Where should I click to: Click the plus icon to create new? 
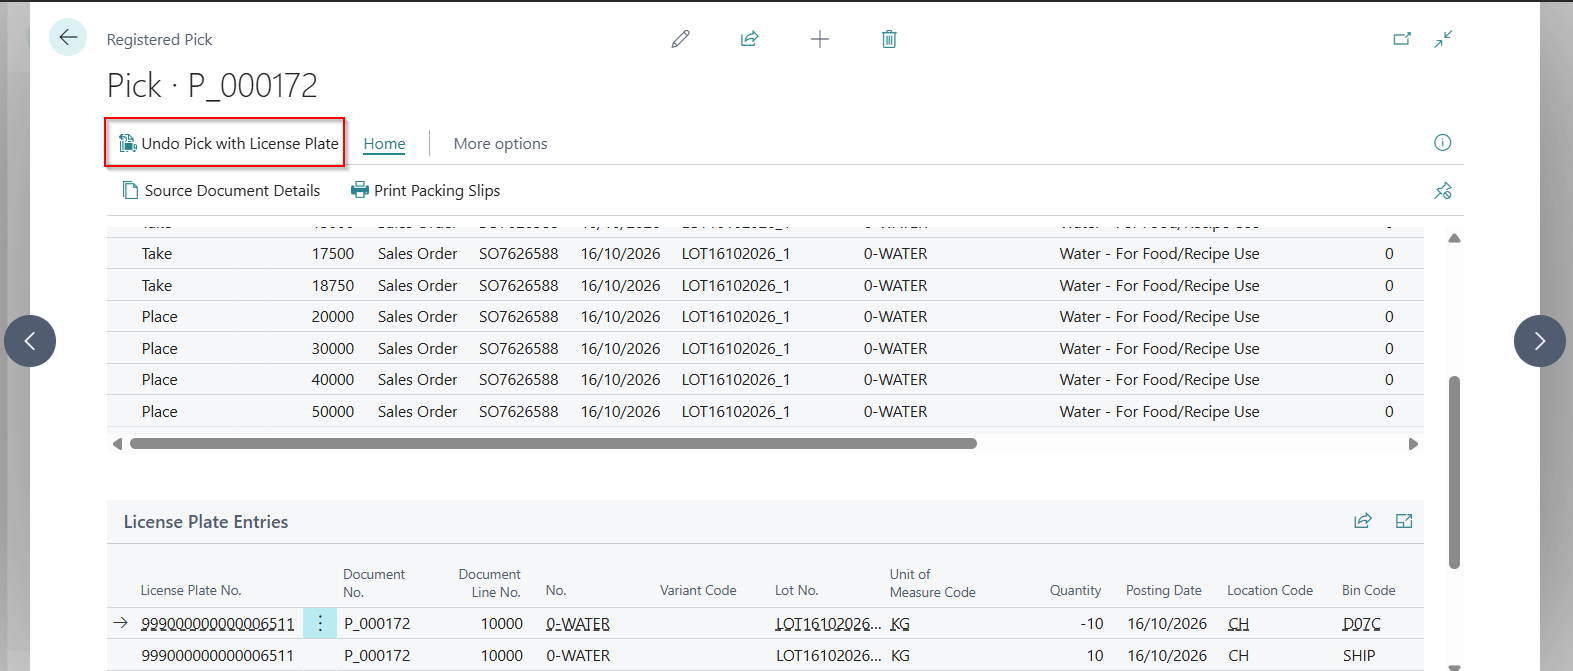(820, 39)
